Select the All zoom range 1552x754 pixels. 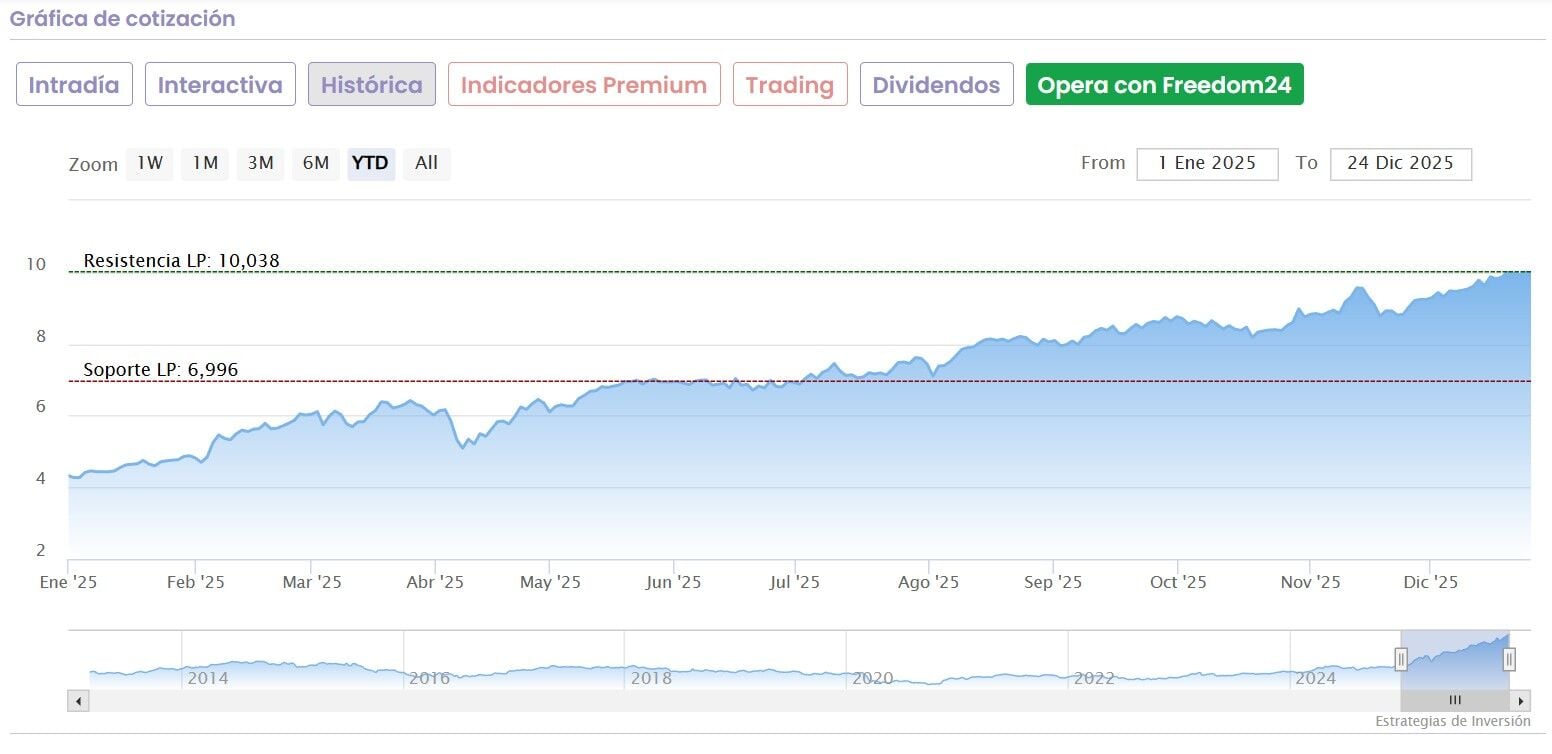pyautogui.click(x=427, y=163)
